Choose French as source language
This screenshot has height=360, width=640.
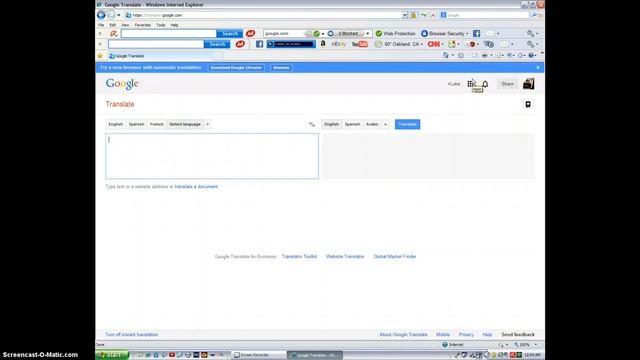(157, 124)
